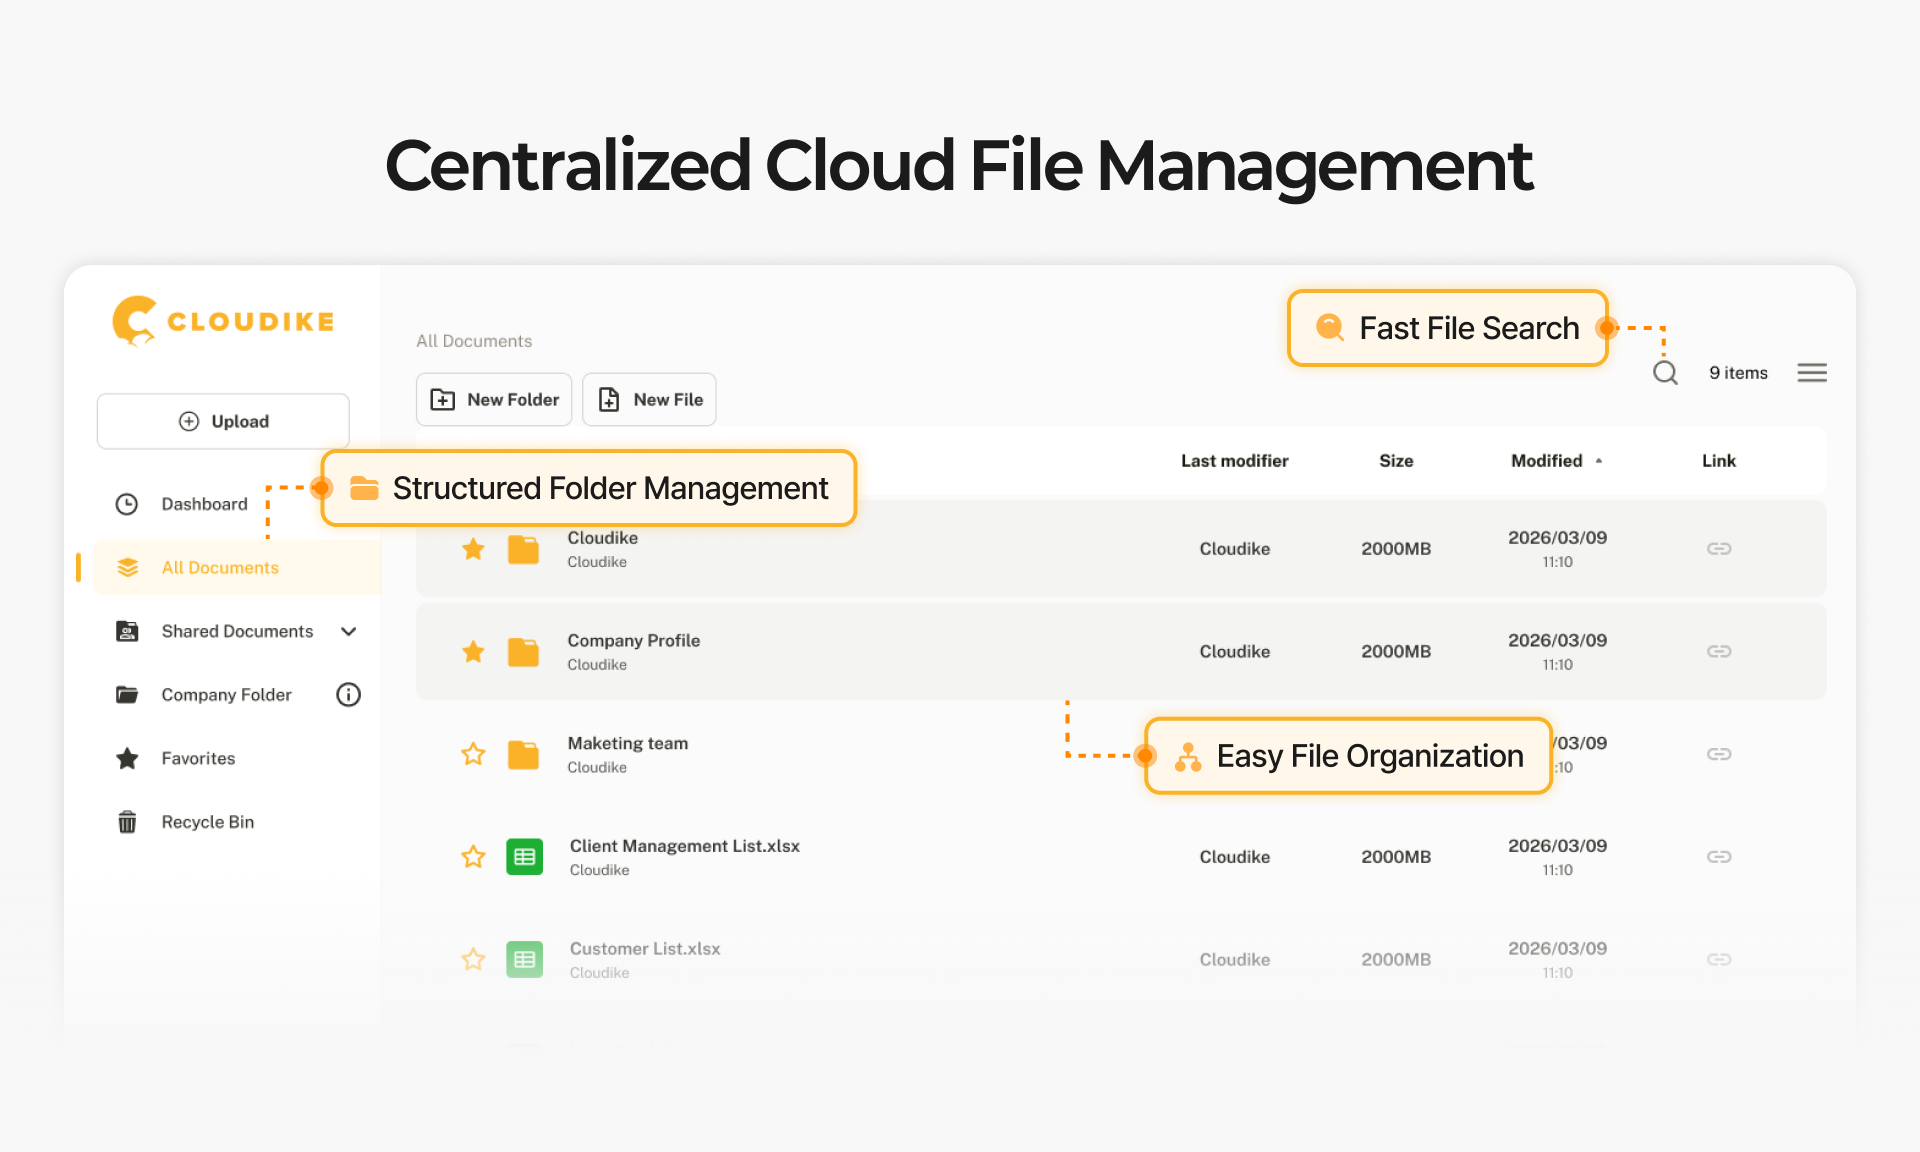Image resolution: width=1920 pixels, height=1152 pixels.
Task: Unstar the Cloudike folder
Action: pos(473,549)
